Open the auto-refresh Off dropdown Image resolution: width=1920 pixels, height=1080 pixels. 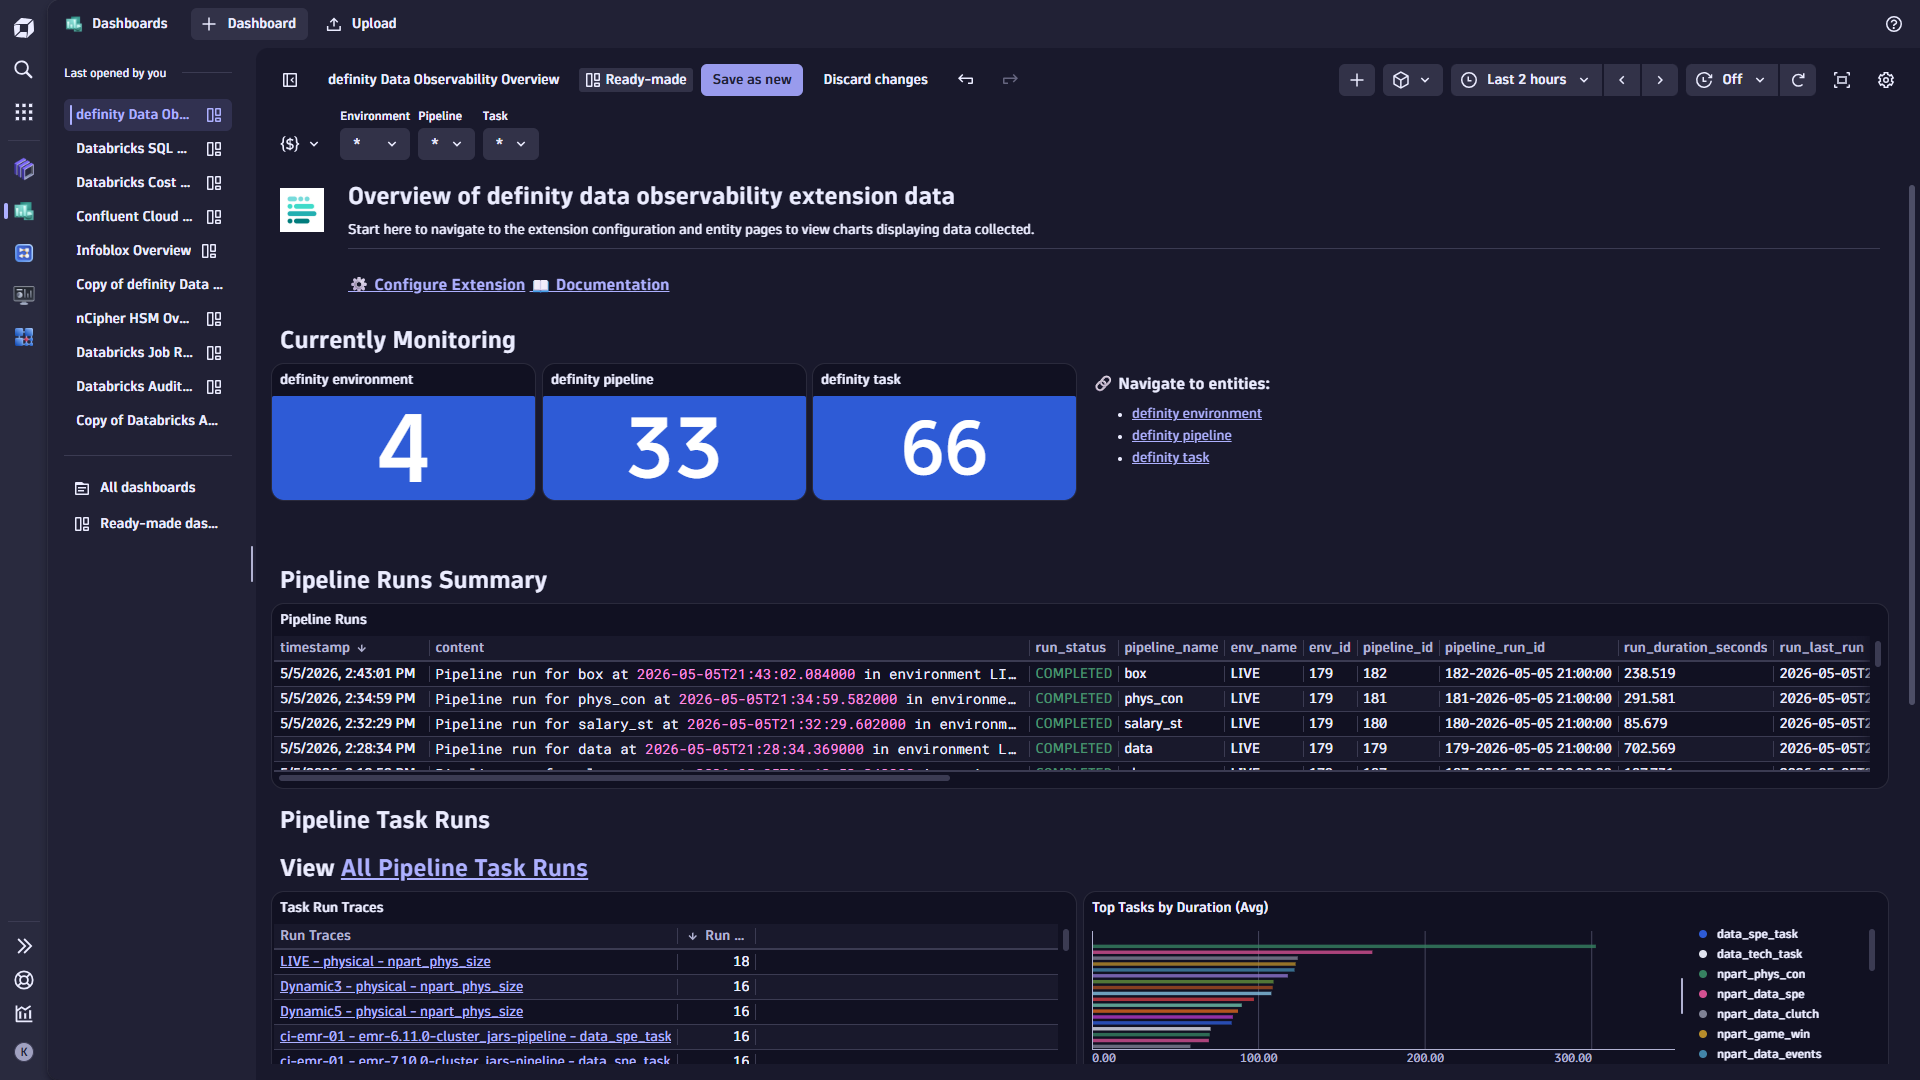1731,80
